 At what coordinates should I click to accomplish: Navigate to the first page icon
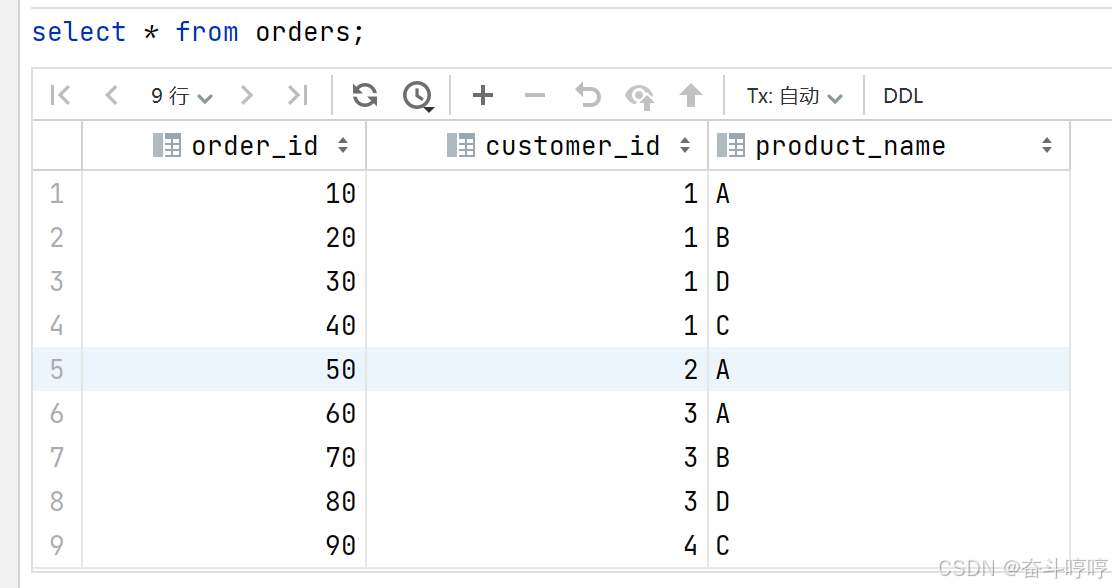tap(59, 95)
